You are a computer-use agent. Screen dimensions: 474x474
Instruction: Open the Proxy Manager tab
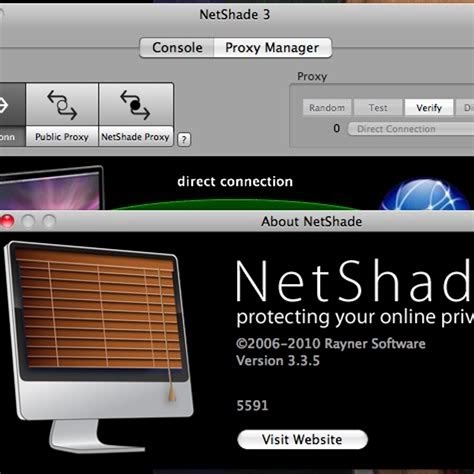point(272,48)
